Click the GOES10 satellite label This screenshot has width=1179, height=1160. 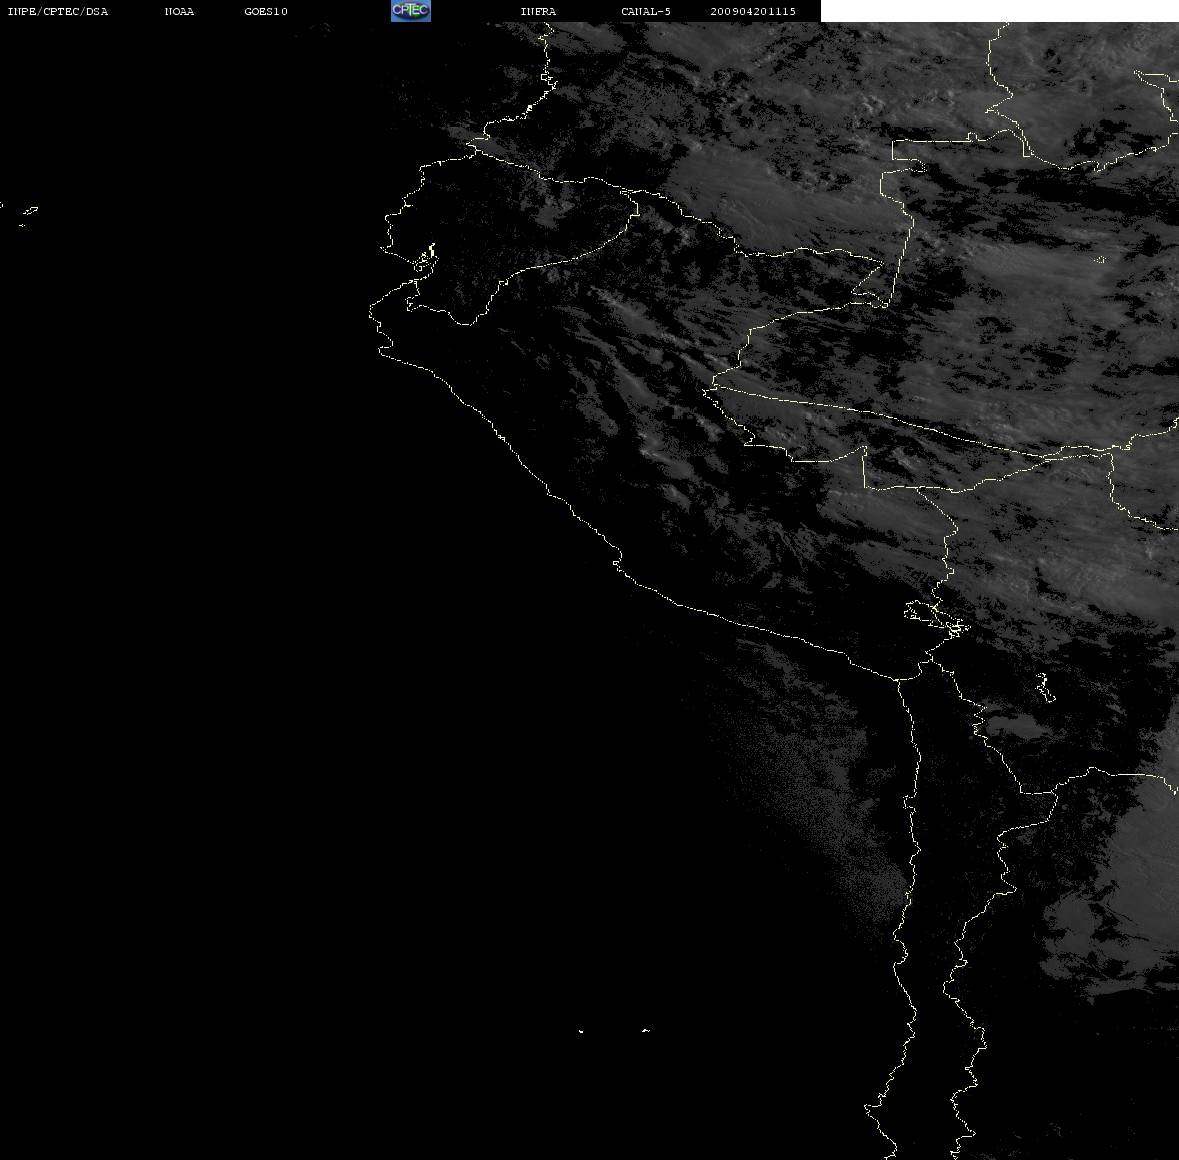pyautogui.click(x=265, y=11)
